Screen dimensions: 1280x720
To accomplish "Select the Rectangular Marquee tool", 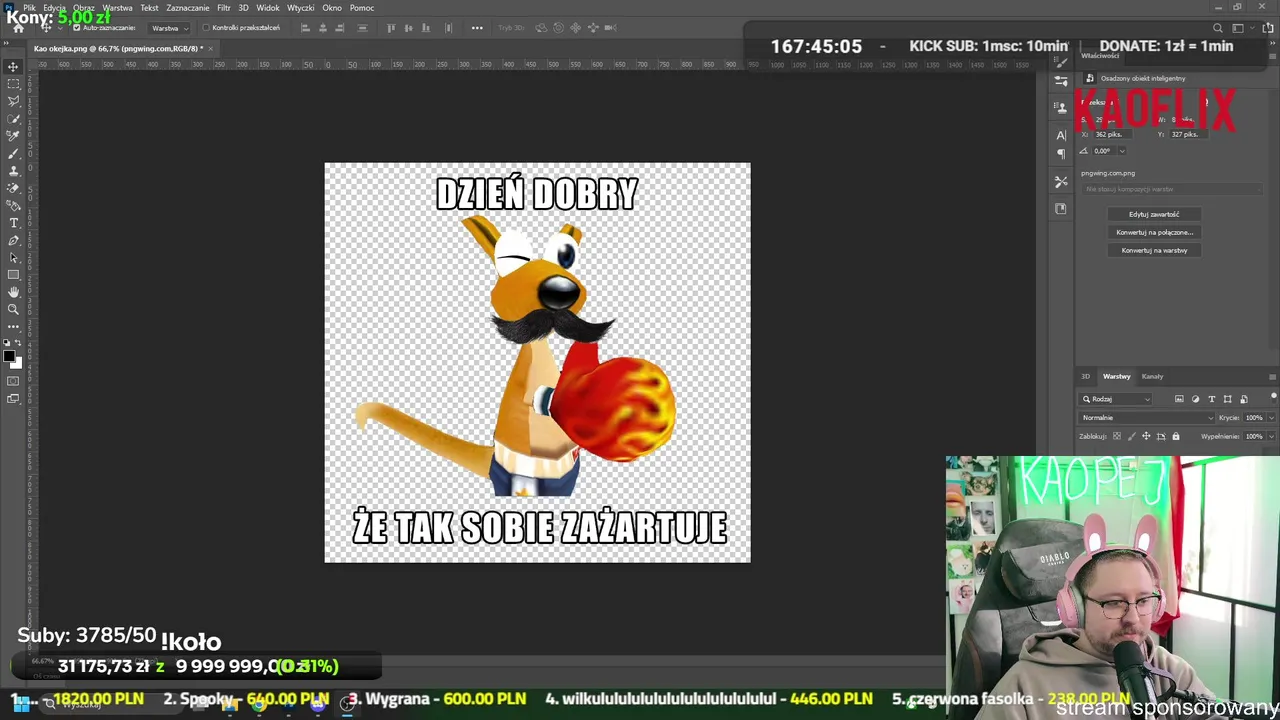I will tap(13, 83).
